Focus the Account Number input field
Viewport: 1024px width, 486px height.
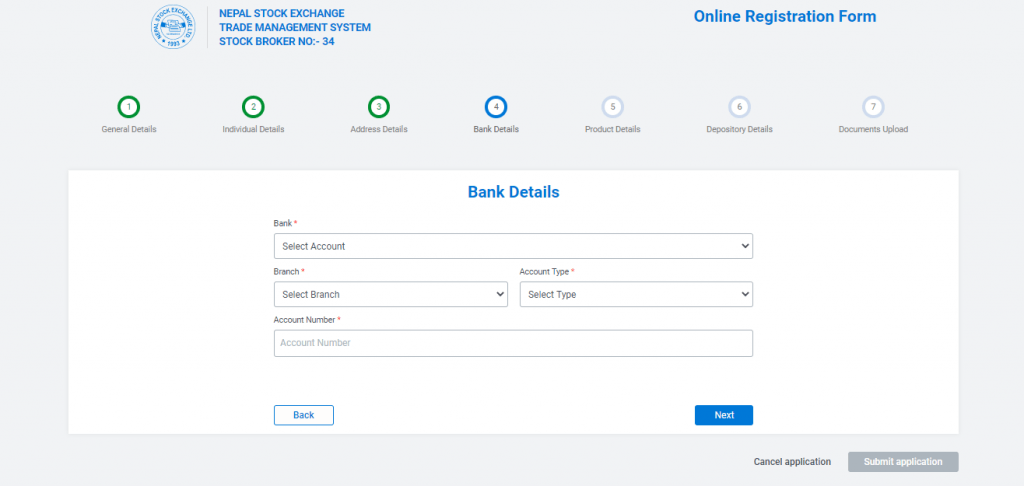click(x=513, y=343)
